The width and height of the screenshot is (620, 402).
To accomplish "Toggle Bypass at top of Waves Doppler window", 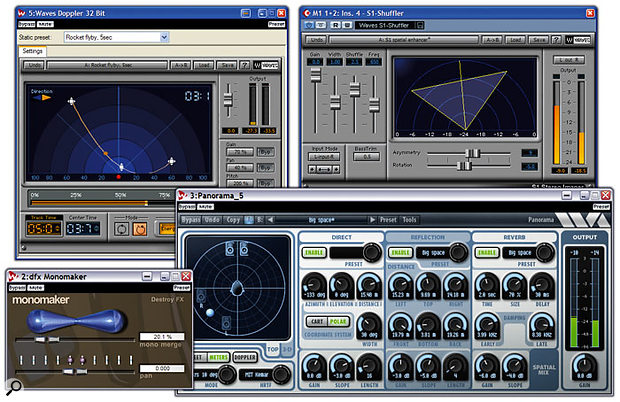I will (26, 24).
